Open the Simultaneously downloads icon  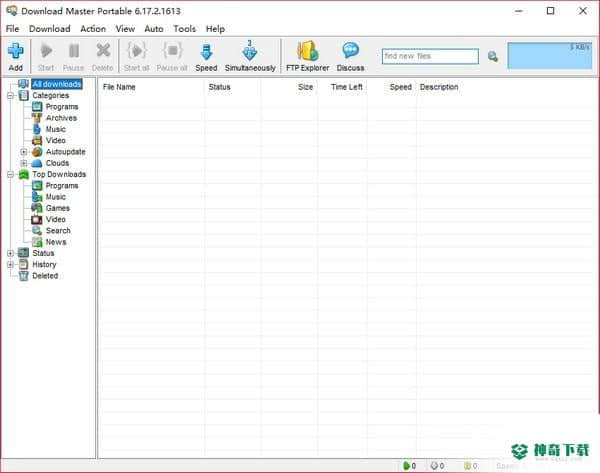250,51
